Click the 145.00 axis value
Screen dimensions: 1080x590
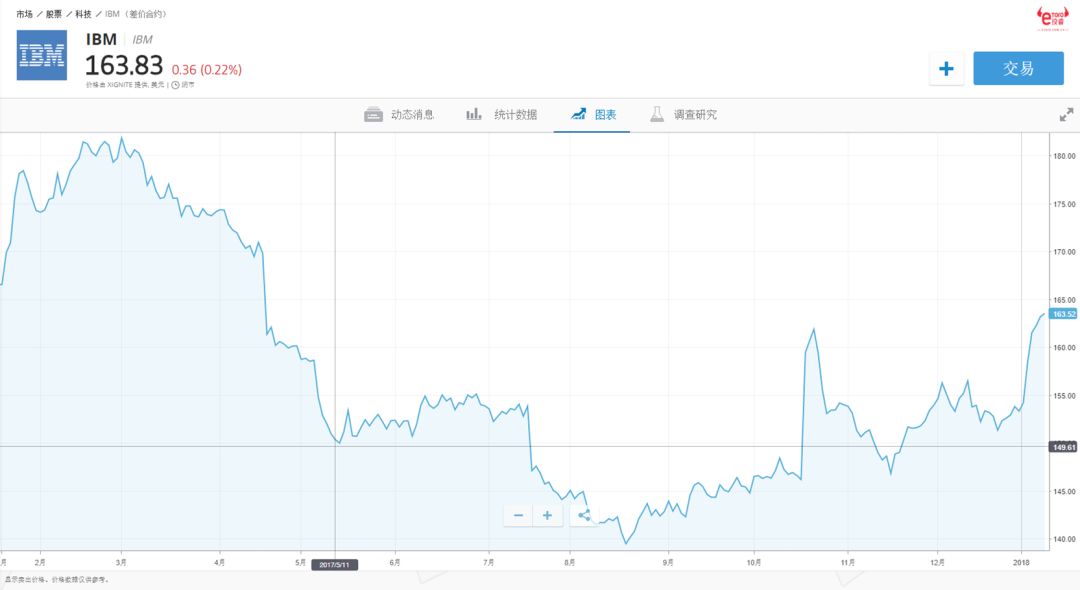(1064, 492)
